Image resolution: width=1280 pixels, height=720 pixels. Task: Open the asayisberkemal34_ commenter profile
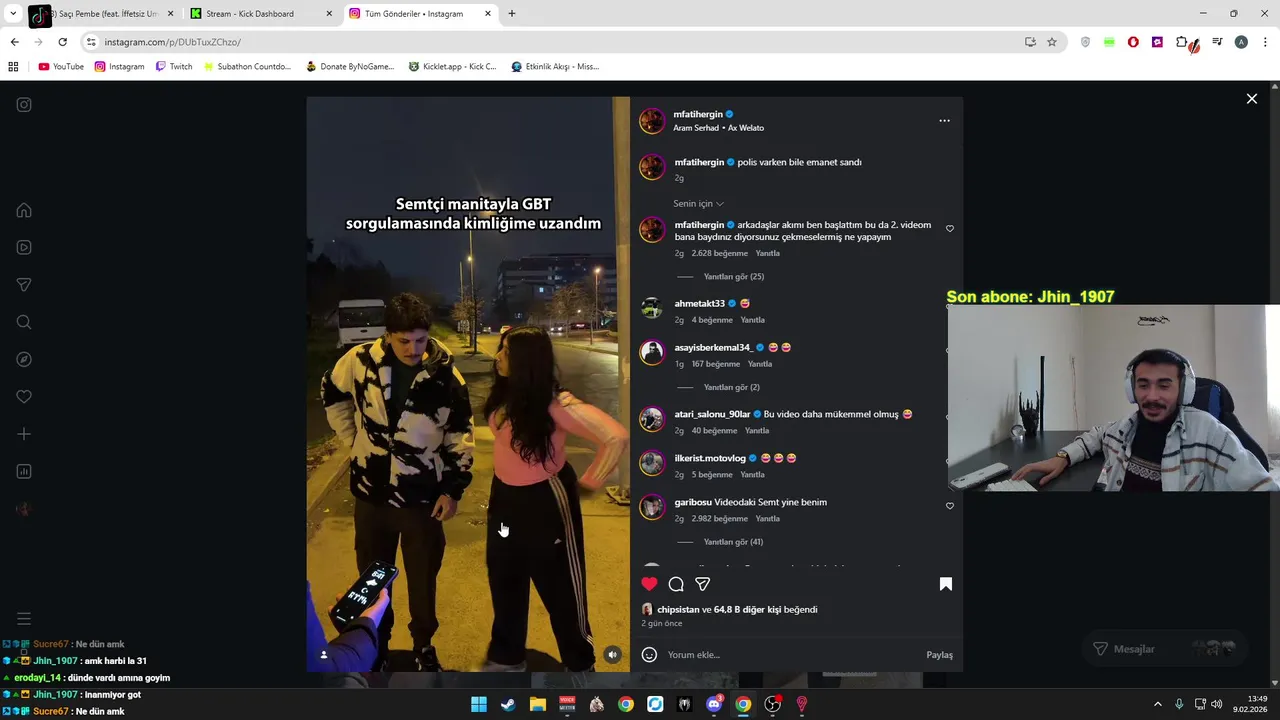point(713,348)
